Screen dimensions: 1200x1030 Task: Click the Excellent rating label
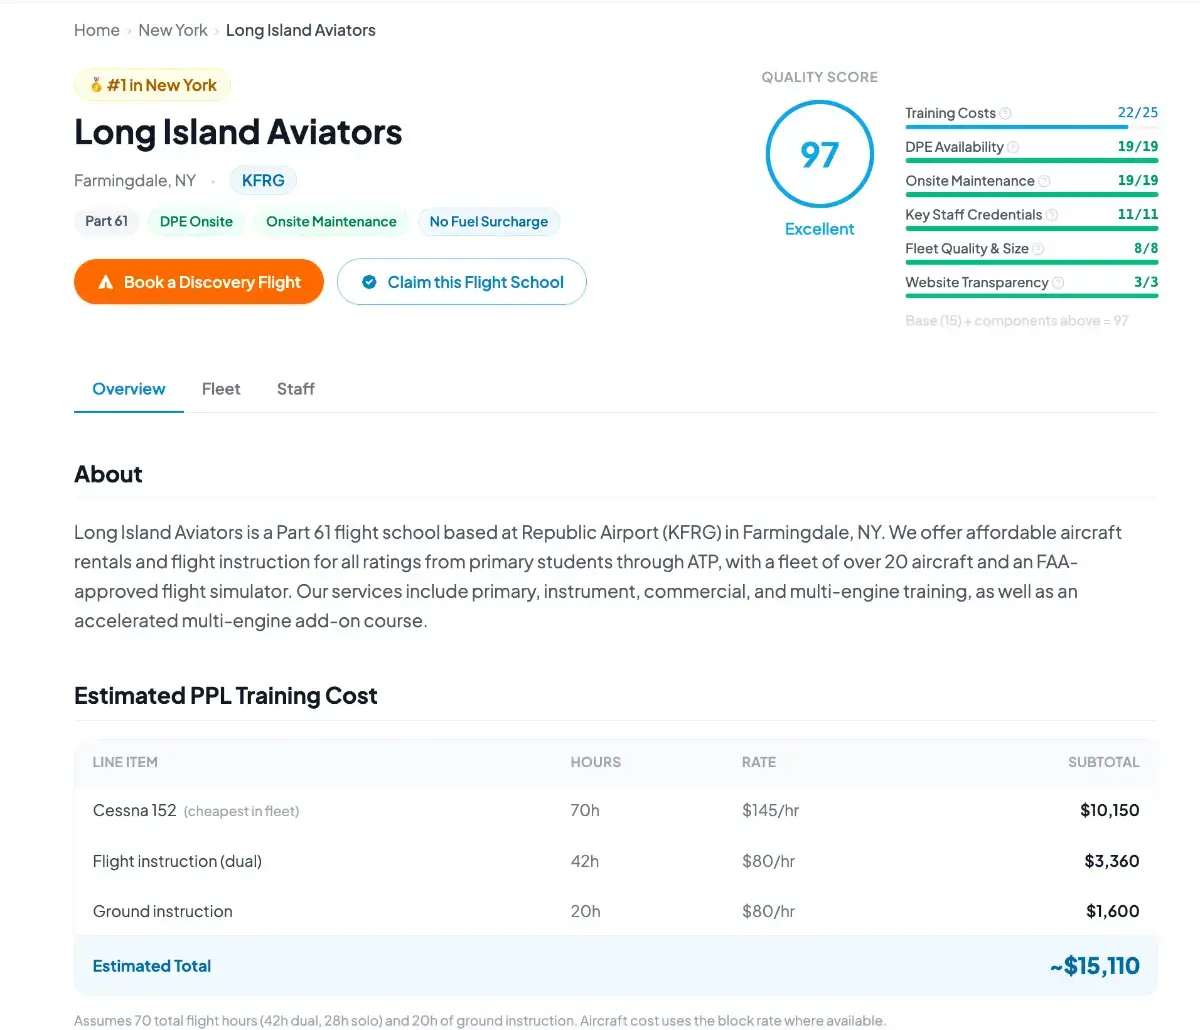pyautogui.click(x=819, y=229)
